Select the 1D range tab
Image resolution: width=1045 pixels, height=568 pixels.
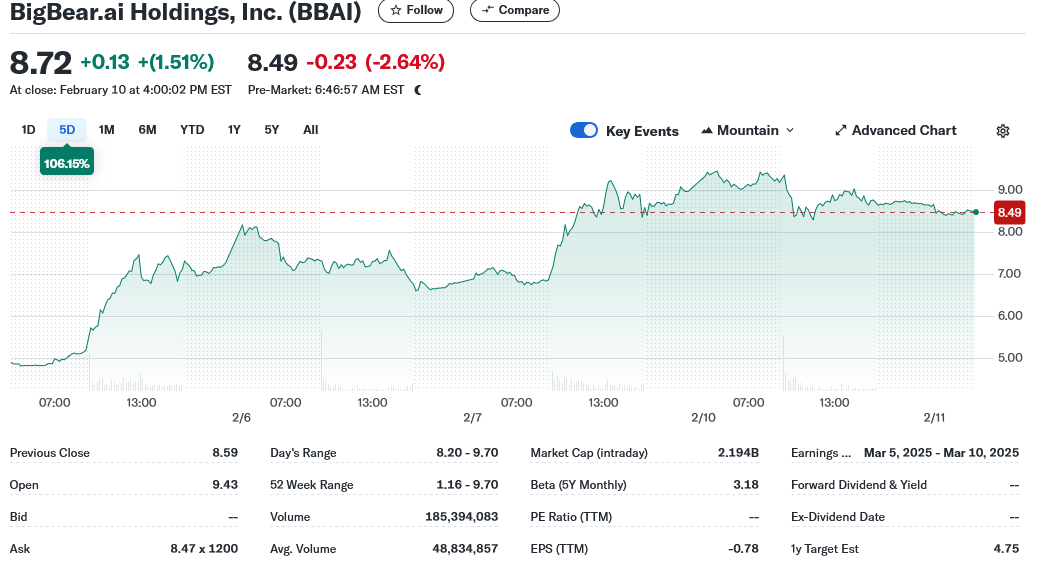pyautogui.click(x=28, y=130)
